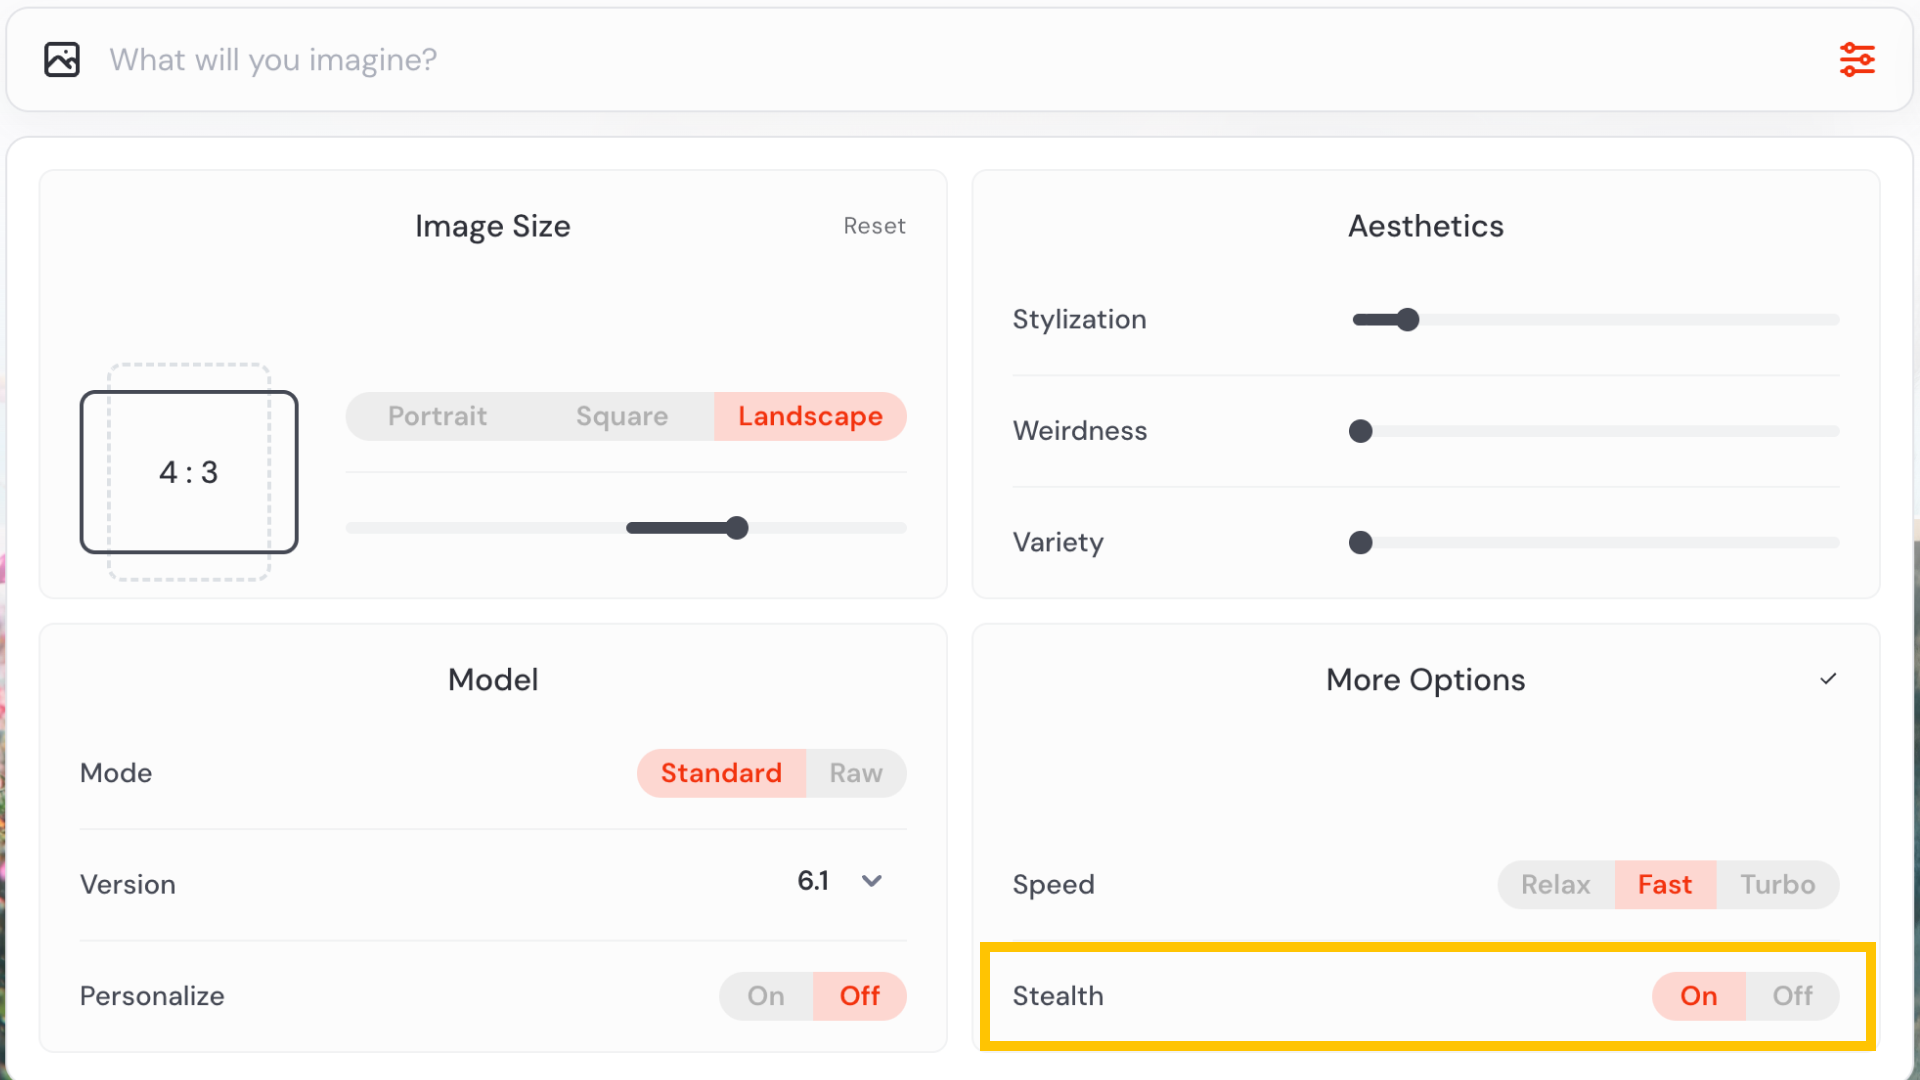Switch Mode to Raw

click(856, 773)
